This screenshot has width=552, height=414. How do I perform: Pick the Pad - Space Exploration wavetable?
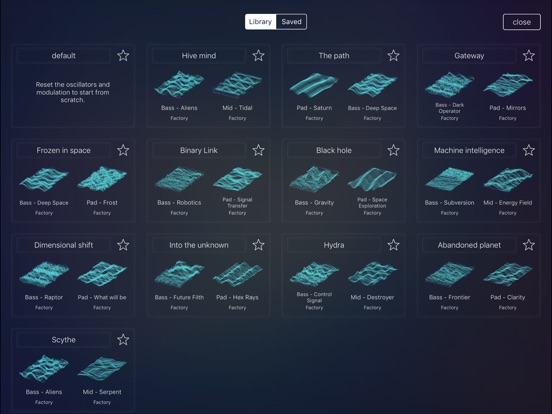click(x=372, y=180)
